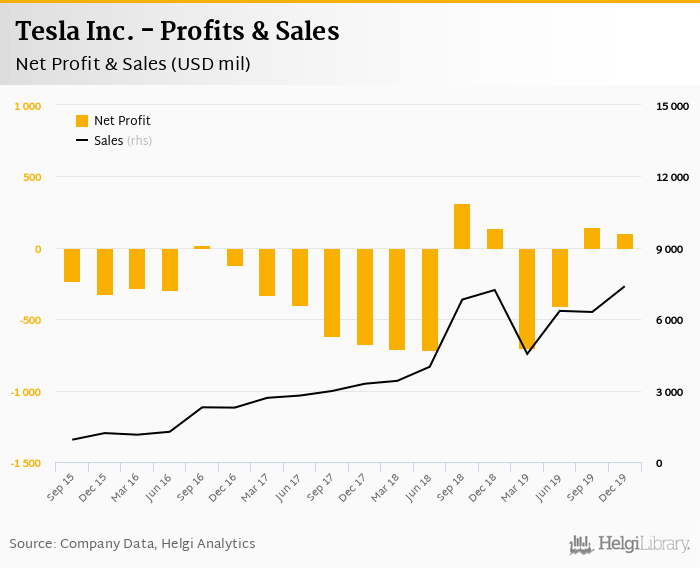
Task: Select the Sep 18 net profit bar
Action: pyautogui.click(x=462, y=227)
